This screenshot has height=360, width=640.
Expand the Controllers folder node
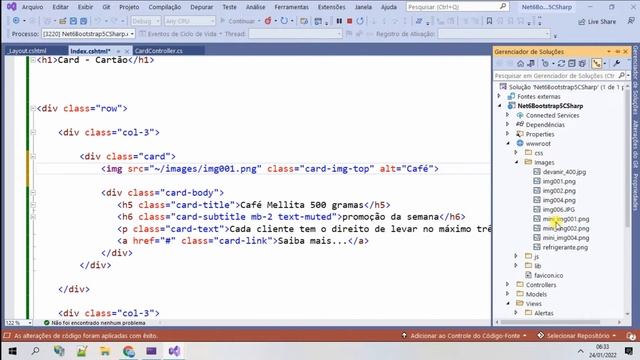tap(508, 284)
